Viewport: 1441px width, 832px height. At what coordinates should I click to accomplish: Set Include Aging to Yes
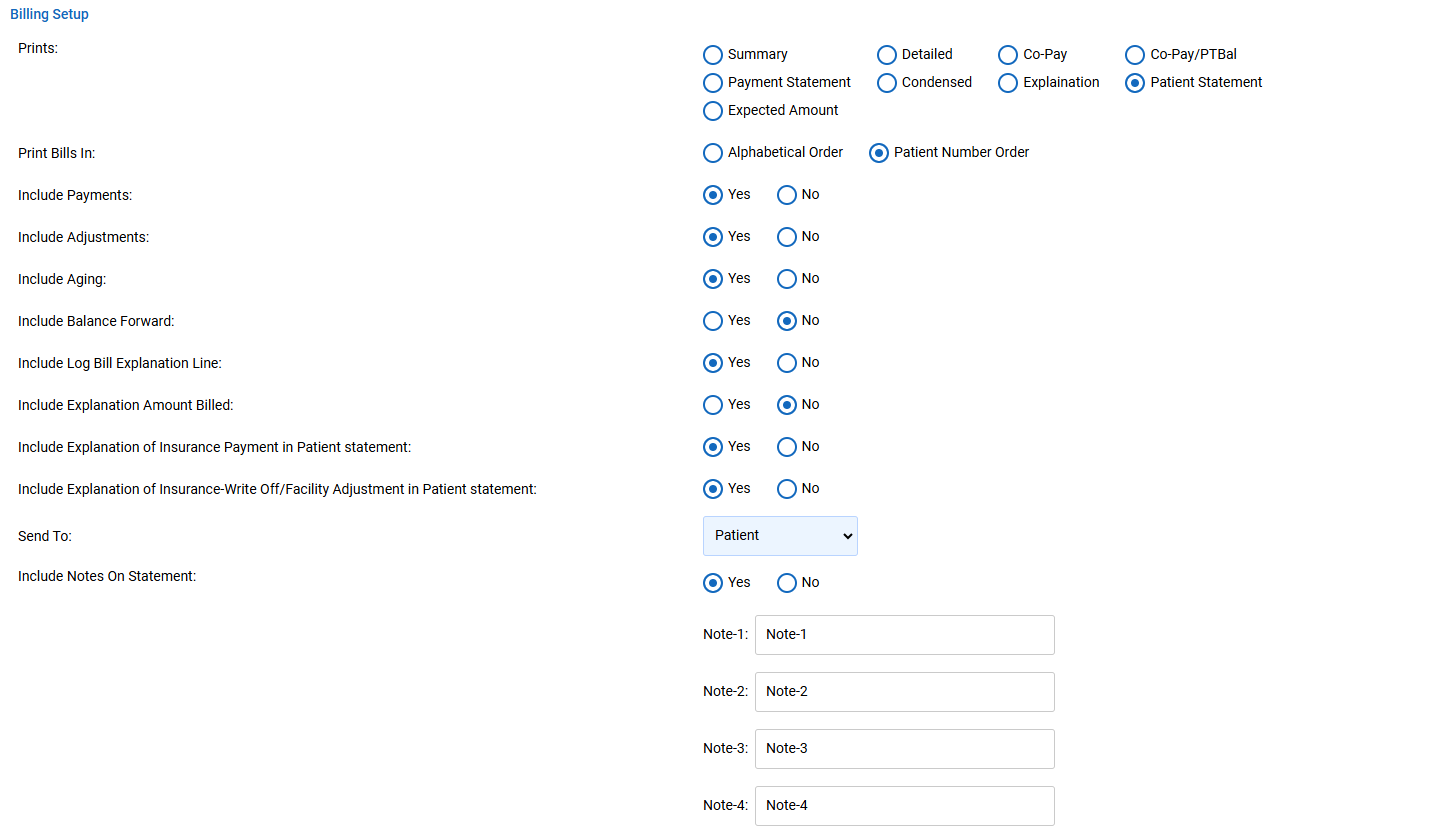(x=713, y=279)
